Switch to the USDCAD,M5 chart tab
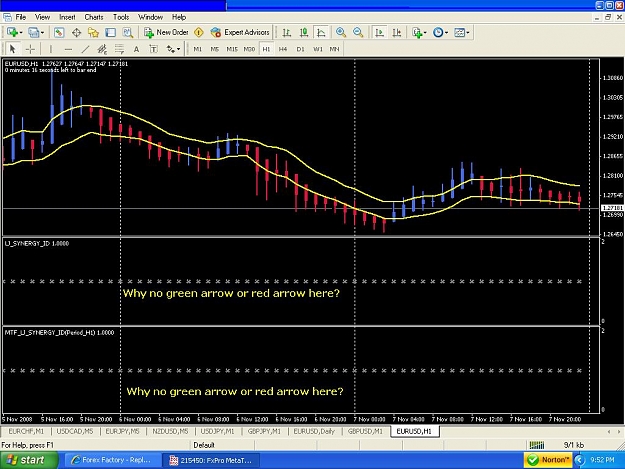625x469 pixels. click(x=75, y=431)
